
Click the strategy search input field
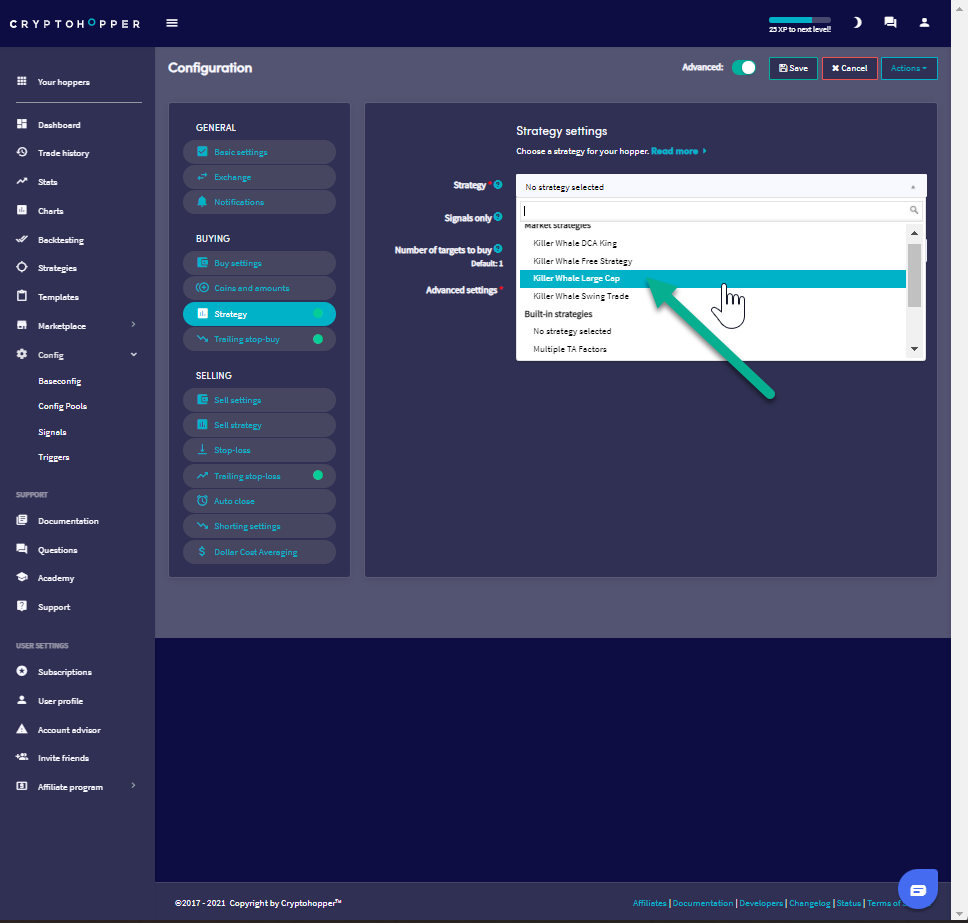[x=714, y=211]
